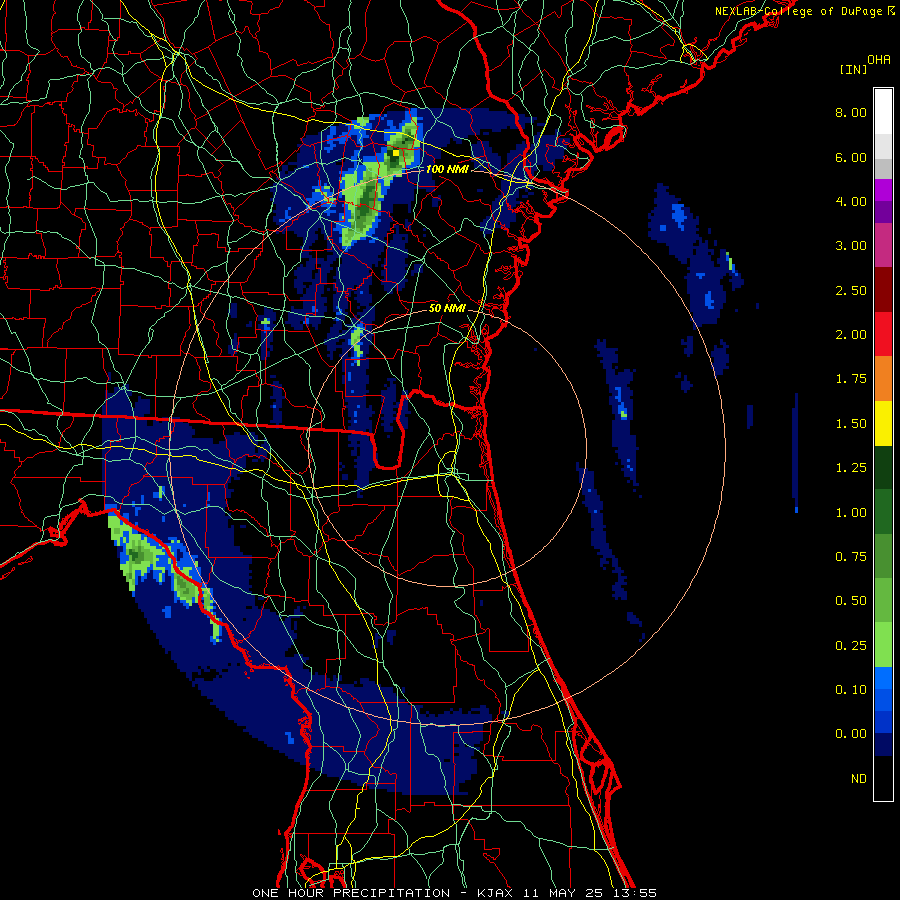Click the 100 NMI range ring label
The height and width of the screenshot is (900, 900).
(447, 169)
